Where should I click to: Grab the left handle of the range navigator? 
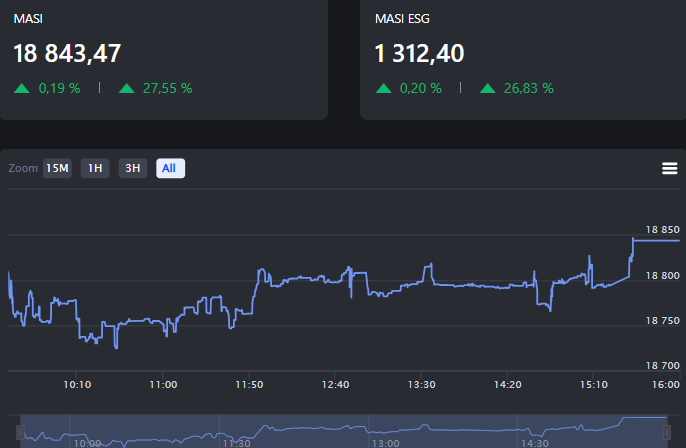tap(21, 432)
